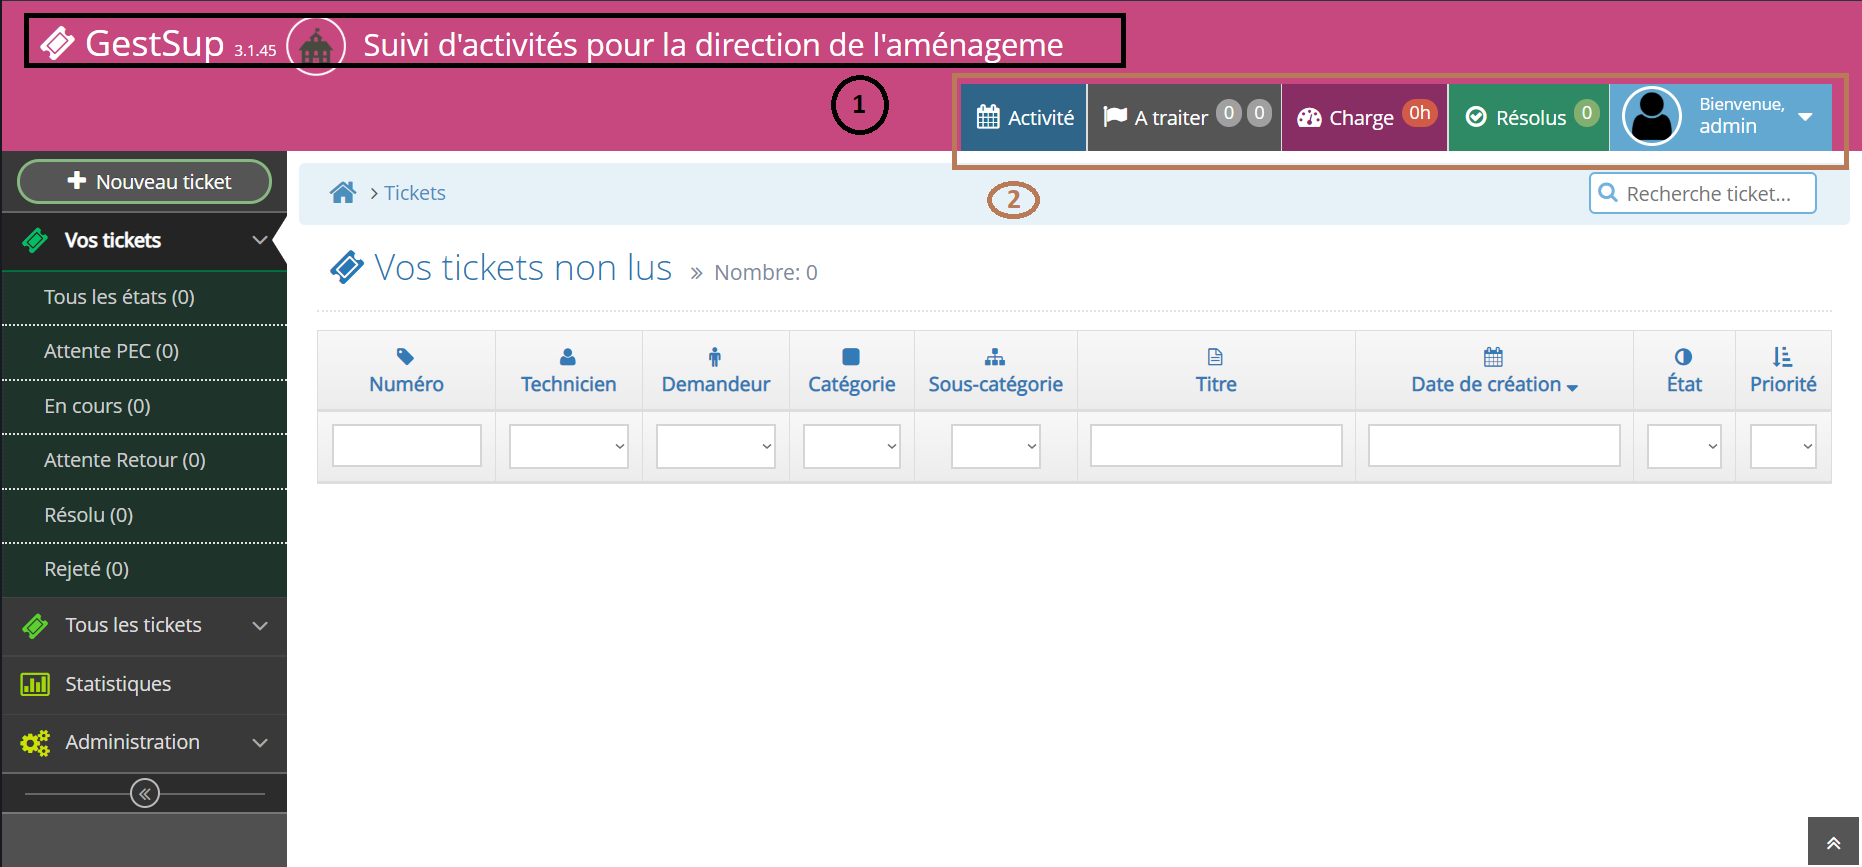The image size is (1862, 867).
Task: Sort by Titre column header
Action: pos(1216,384)
